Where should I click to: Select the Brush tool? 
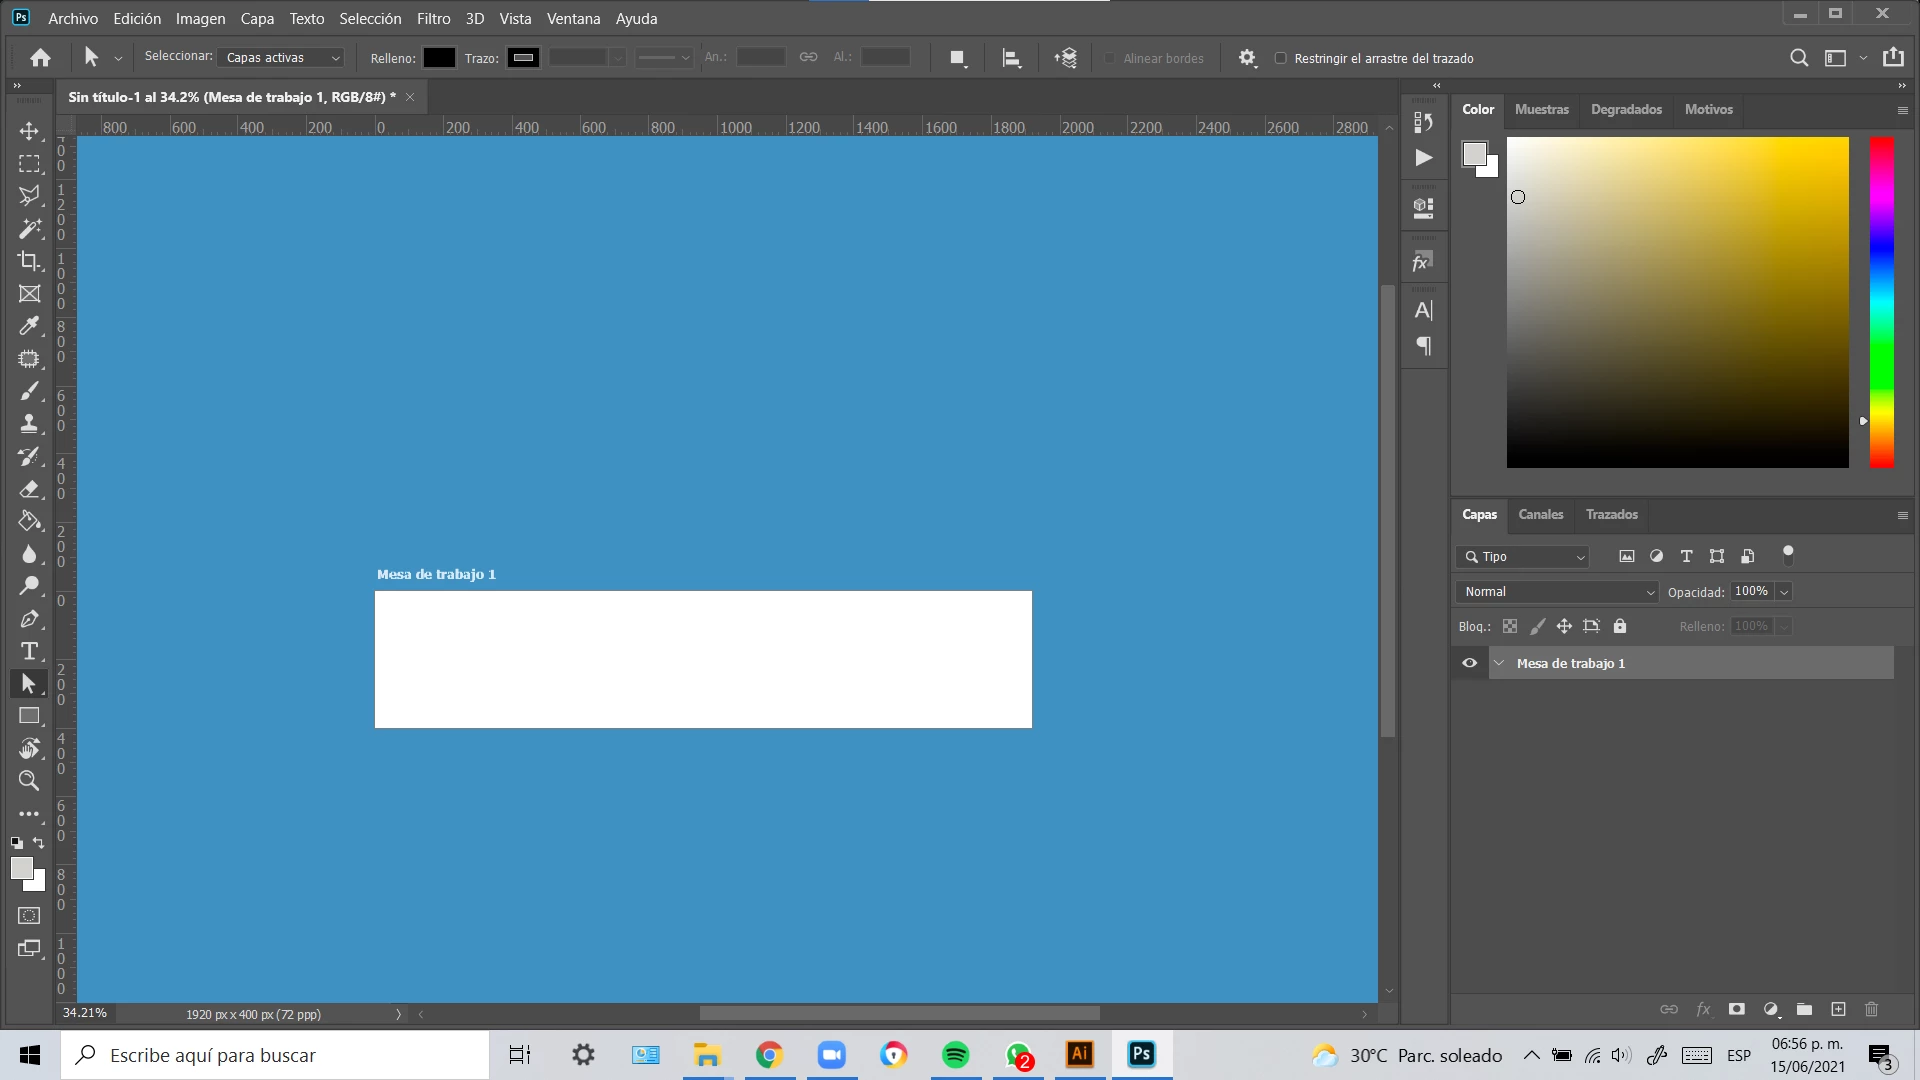pos(29,391)
